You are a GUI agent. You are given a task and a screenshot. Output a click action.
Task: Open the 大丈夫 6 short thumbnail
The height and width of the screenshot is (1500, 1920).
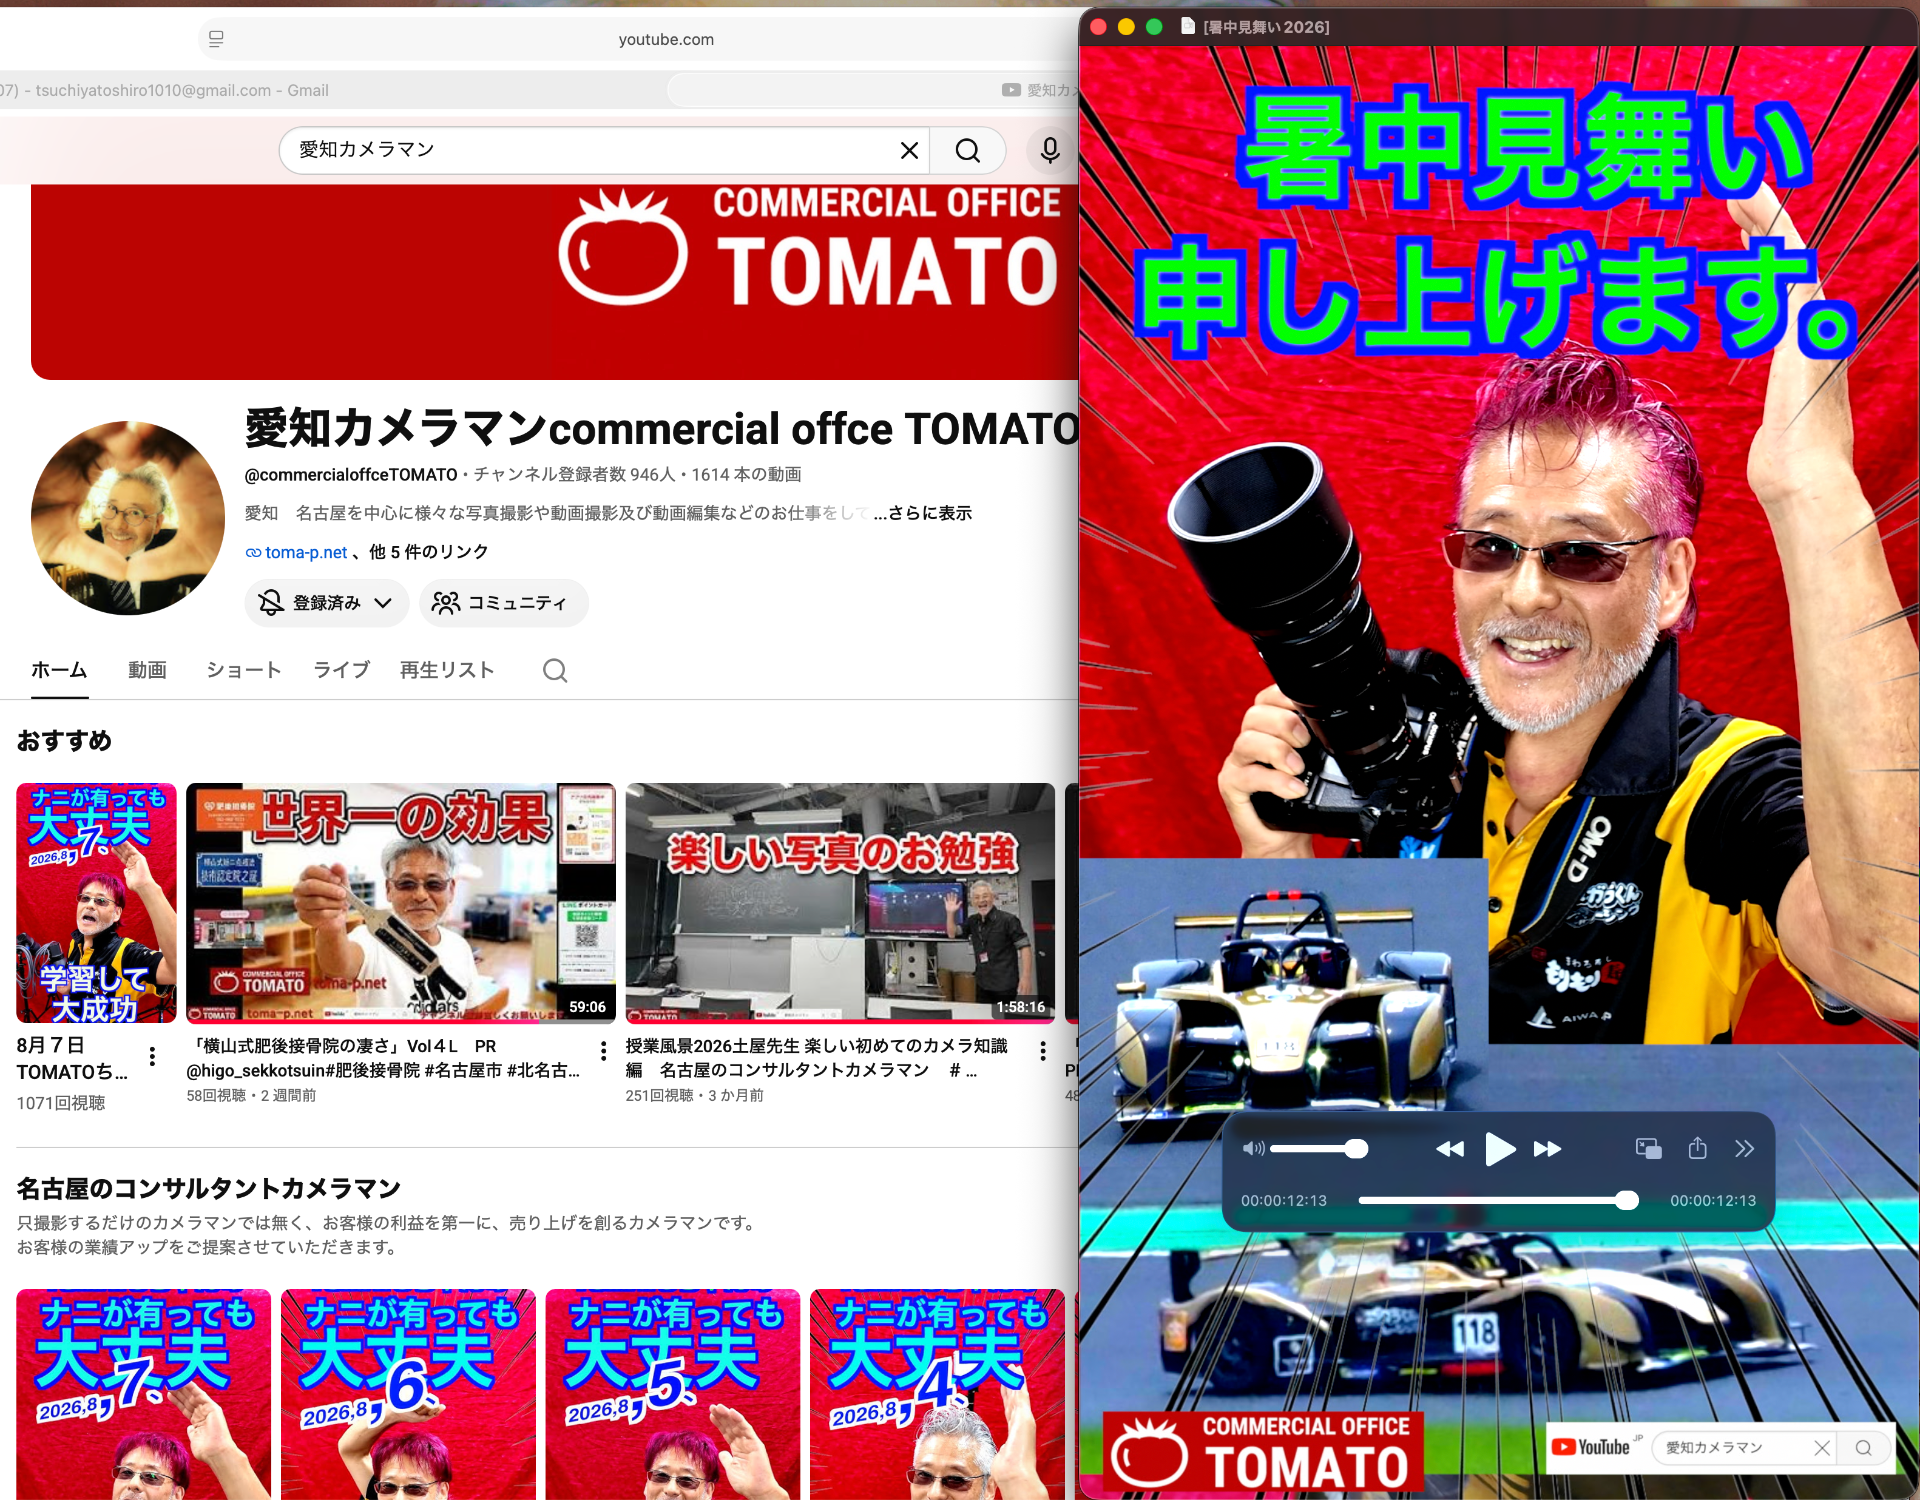point(408,1394)
